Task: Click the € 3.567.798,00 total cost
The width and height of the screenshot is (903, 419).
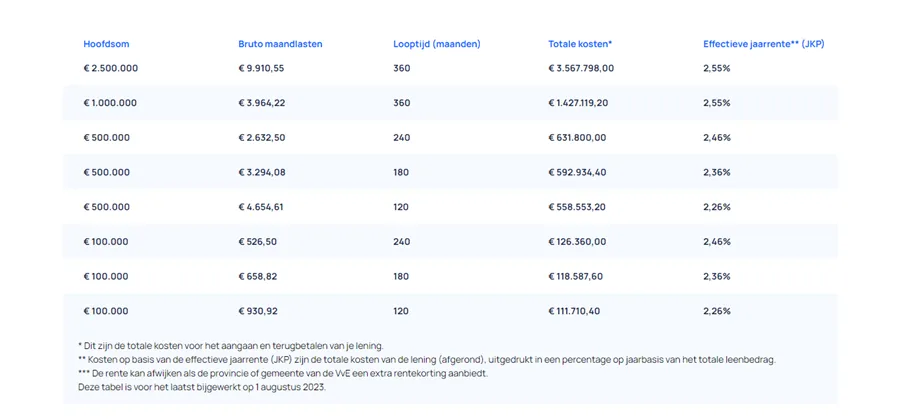Action: (x=581, y=68)
